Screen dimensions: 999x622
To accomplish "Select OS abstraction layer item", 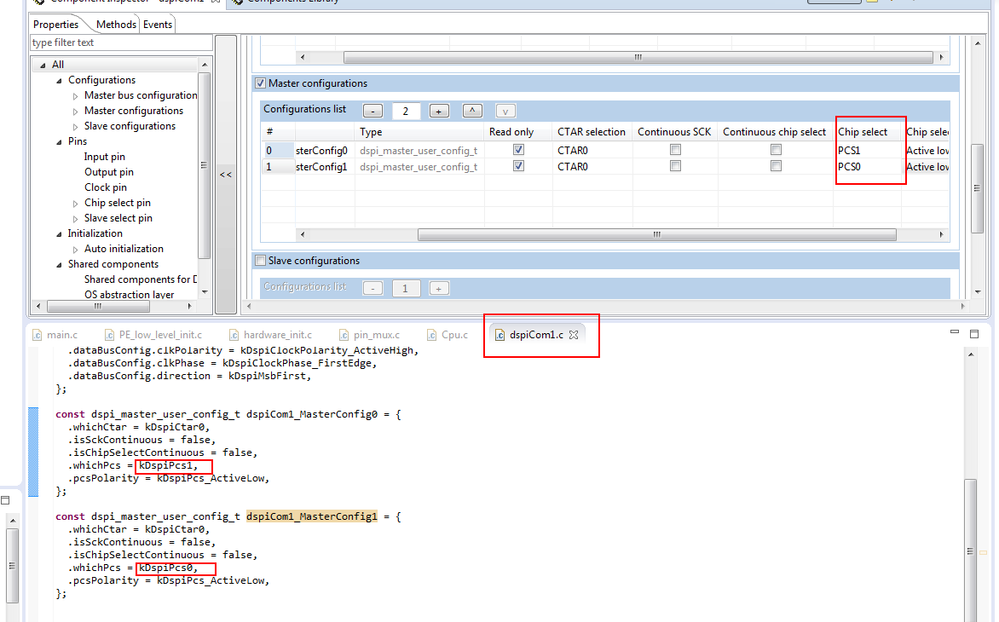I will 129,294.
